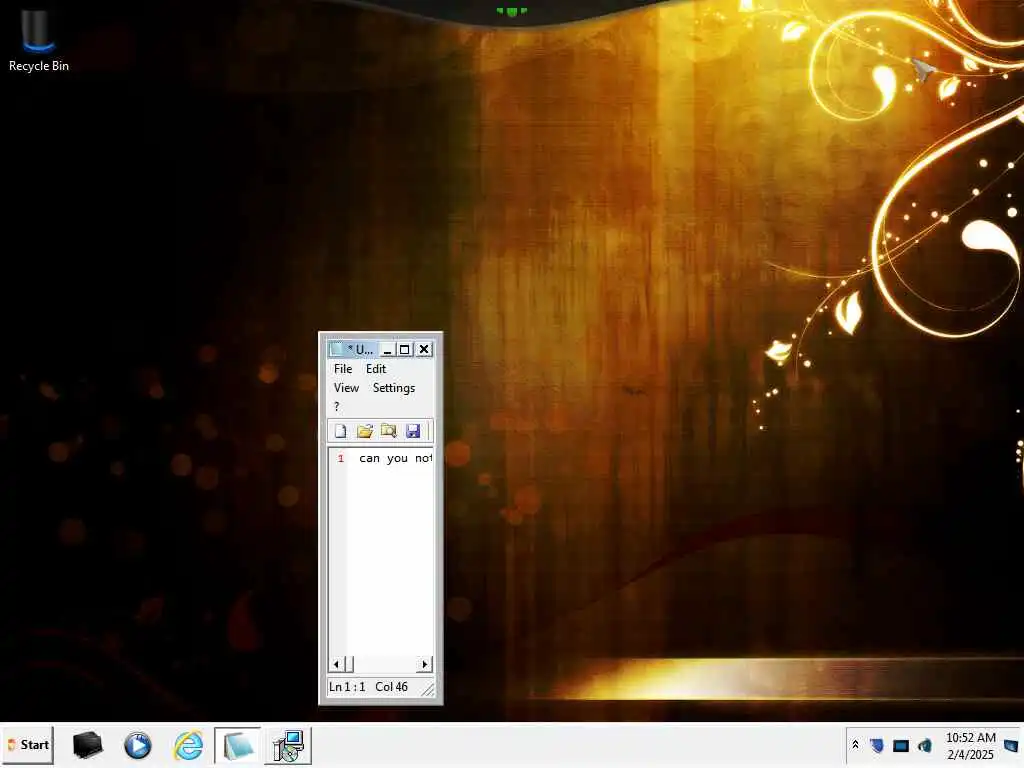Click the volume speaker tray icon
This screenshot has height=768, width=1024.
click(x=925, y=744)
